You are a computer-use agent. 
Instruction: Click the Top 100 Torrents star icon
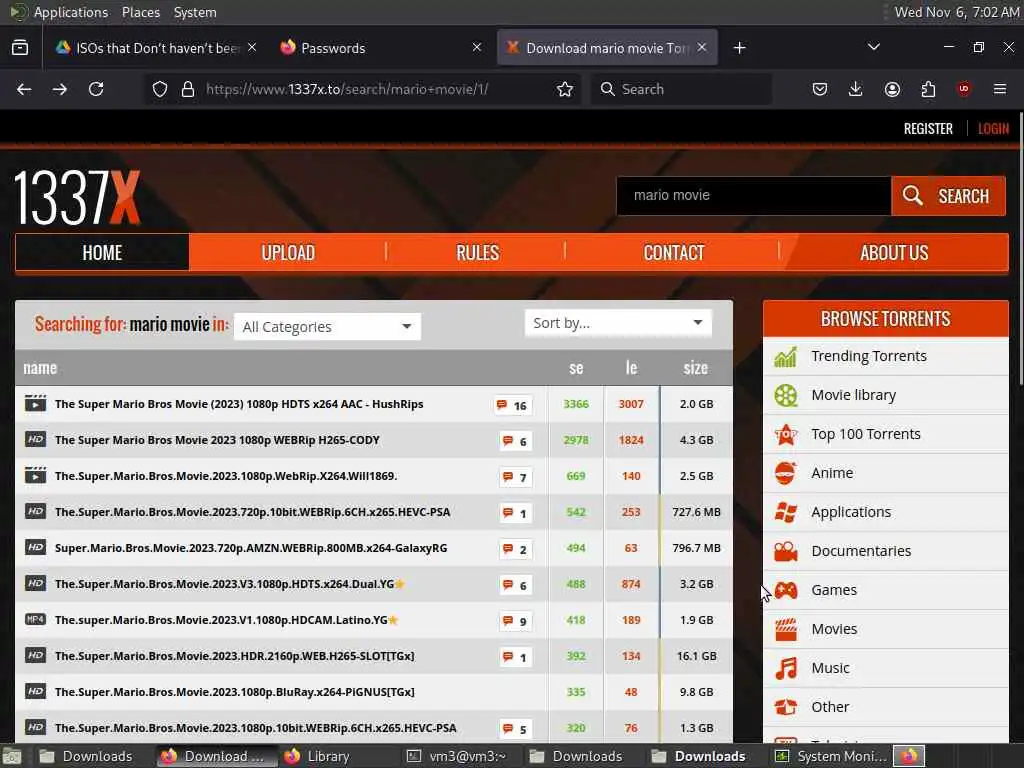(x=786, y=434)
